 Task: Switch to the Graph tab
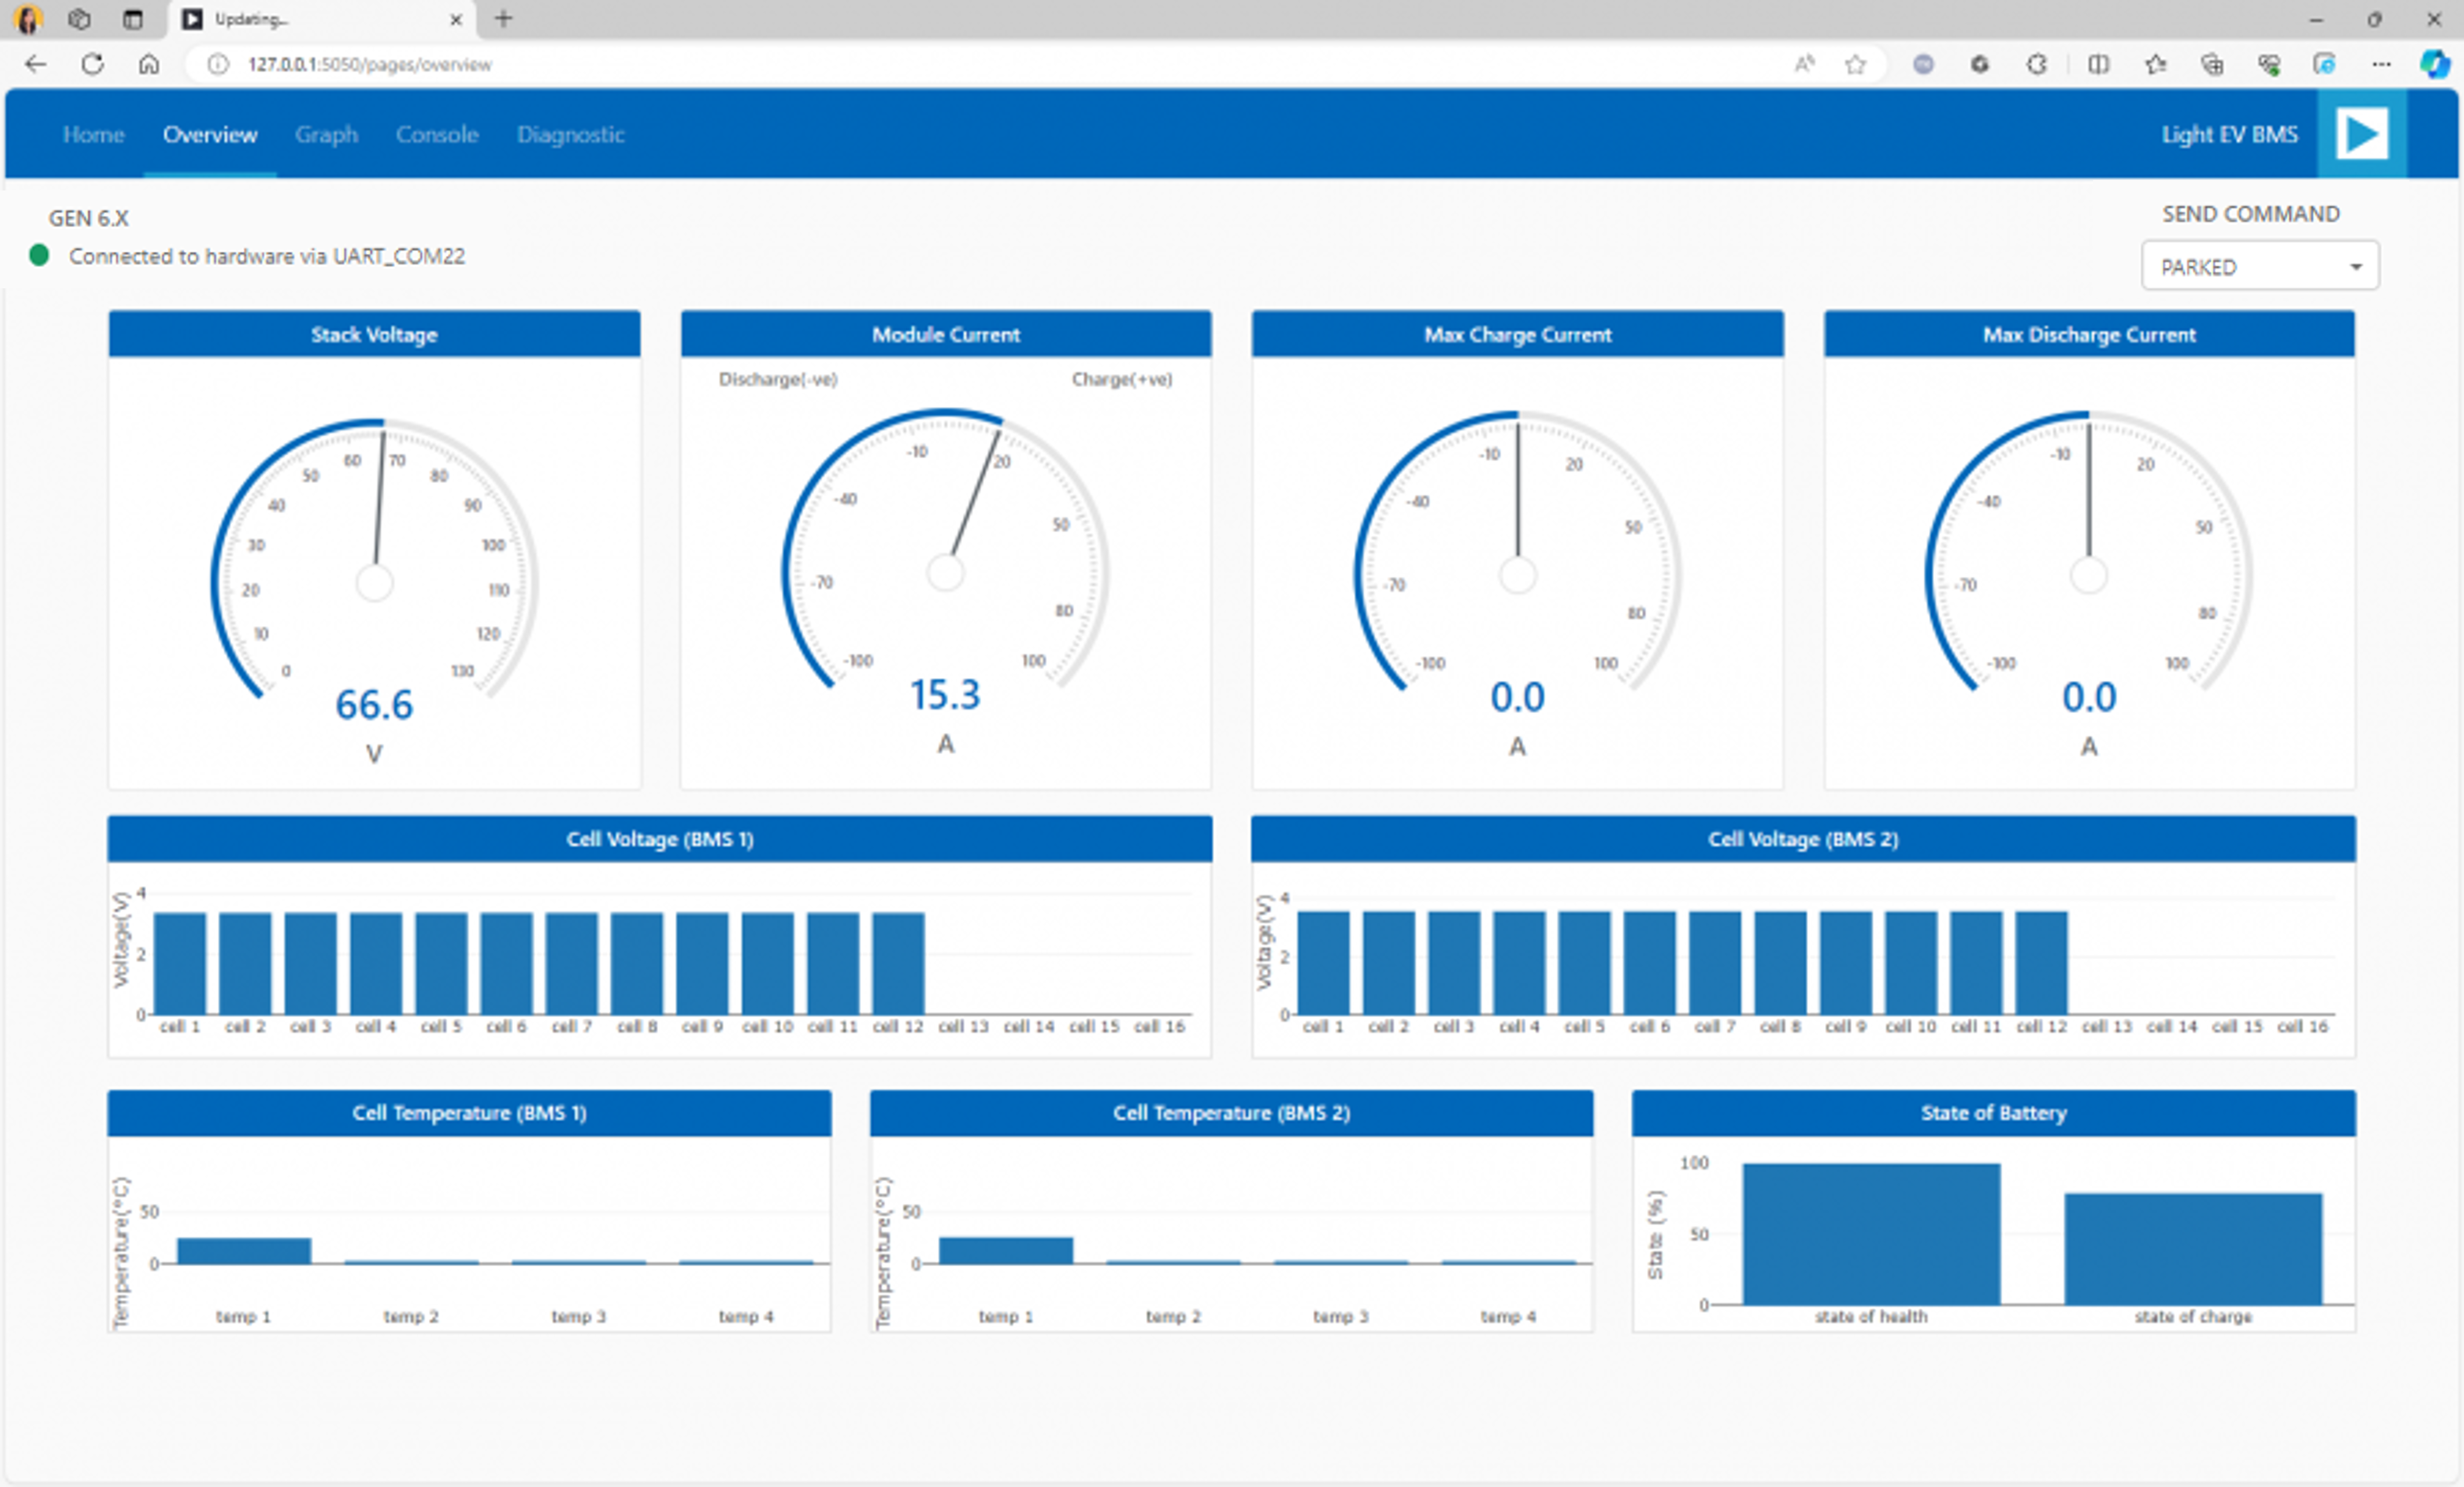click(x=327, y=134)
